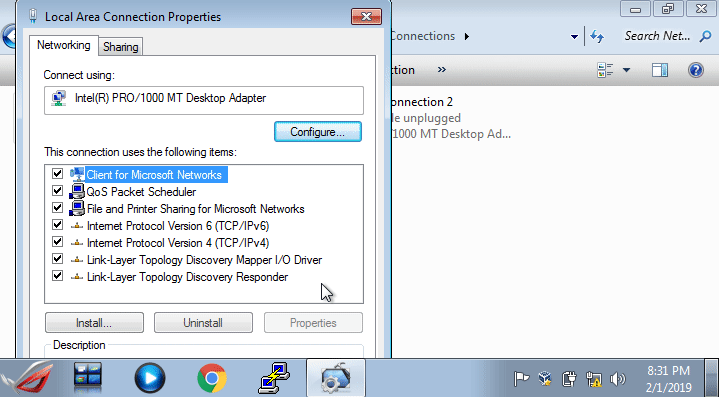Open the Sharing tab
The width and height of the screenshot is (719, 397).
121,47
